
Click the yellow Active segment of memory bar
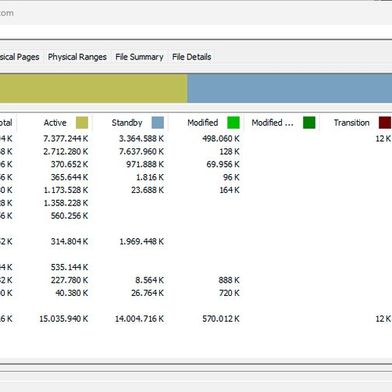tap(93, 88)
